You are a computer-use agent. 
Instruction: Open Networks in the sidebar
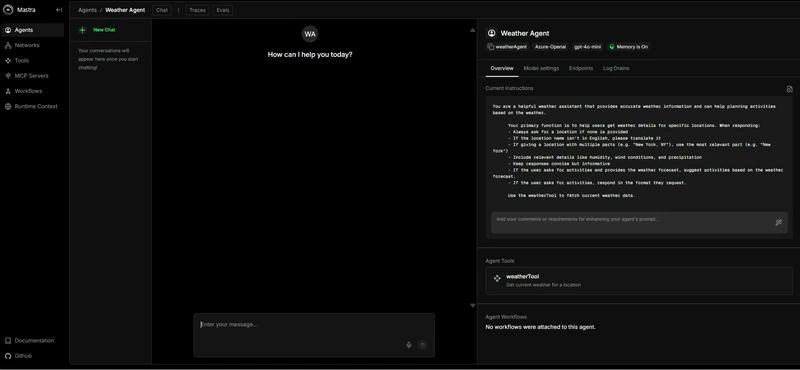tap(32, 45)
